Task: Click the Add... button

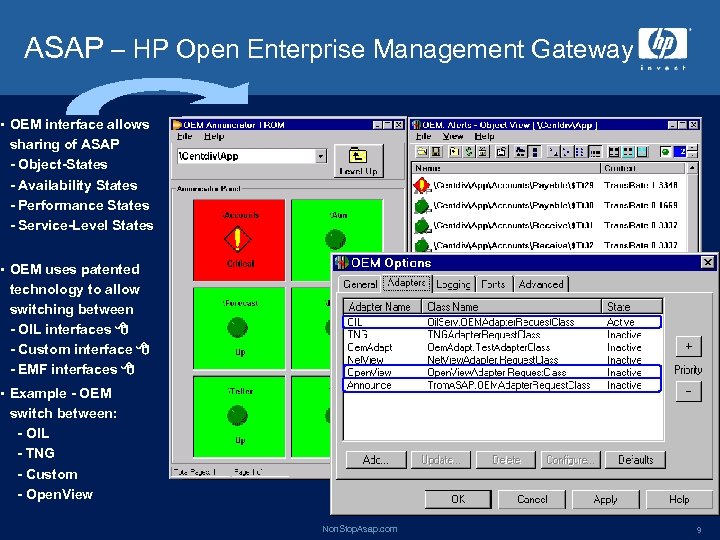Action: click(x=376, y=460)
